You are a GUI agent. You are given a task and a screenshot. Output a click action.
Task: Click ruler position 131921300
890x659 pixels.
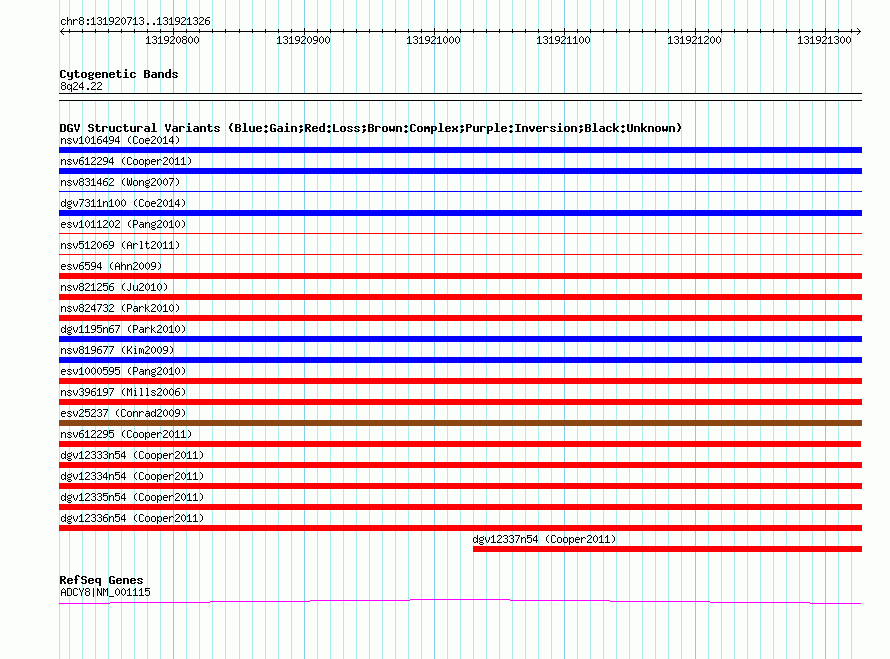(x=824, y=40)
